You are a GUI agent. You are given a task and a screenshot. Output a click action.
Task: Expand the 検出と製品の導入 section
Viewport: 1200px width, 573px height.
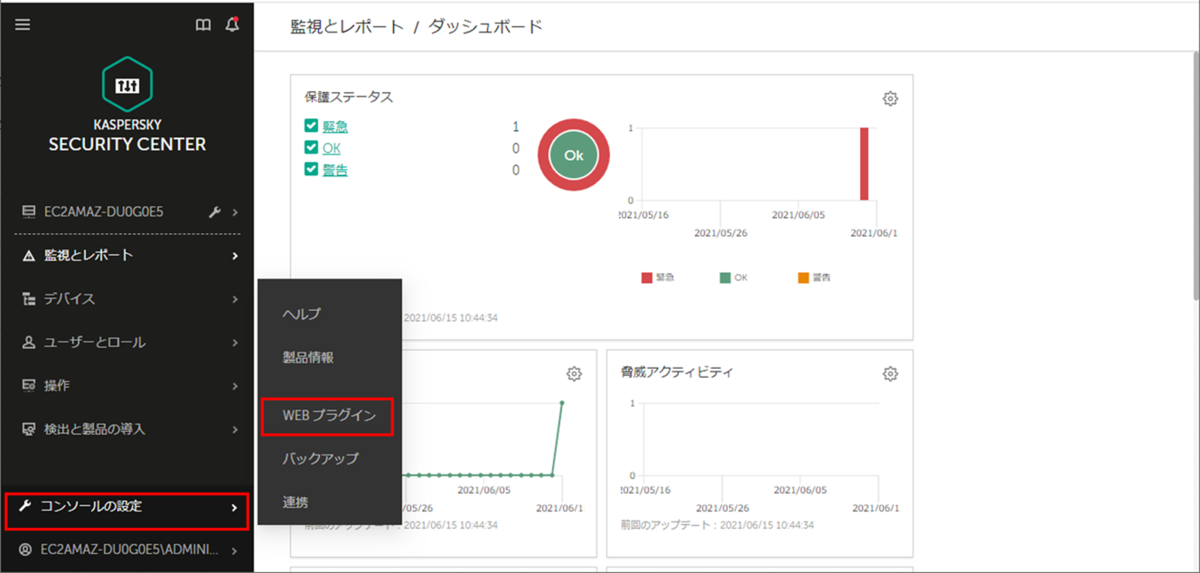(x=235, y=429)
